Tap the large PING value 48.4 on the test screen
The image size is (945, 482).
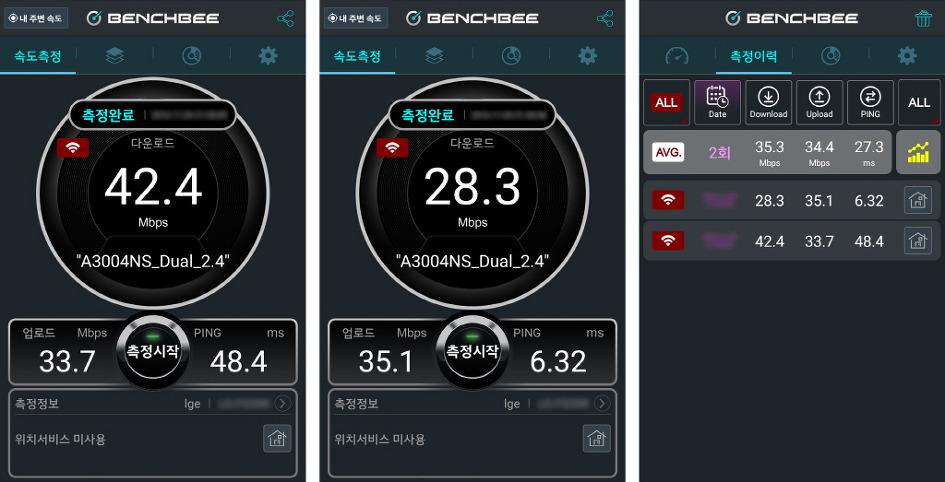point(239,362)
